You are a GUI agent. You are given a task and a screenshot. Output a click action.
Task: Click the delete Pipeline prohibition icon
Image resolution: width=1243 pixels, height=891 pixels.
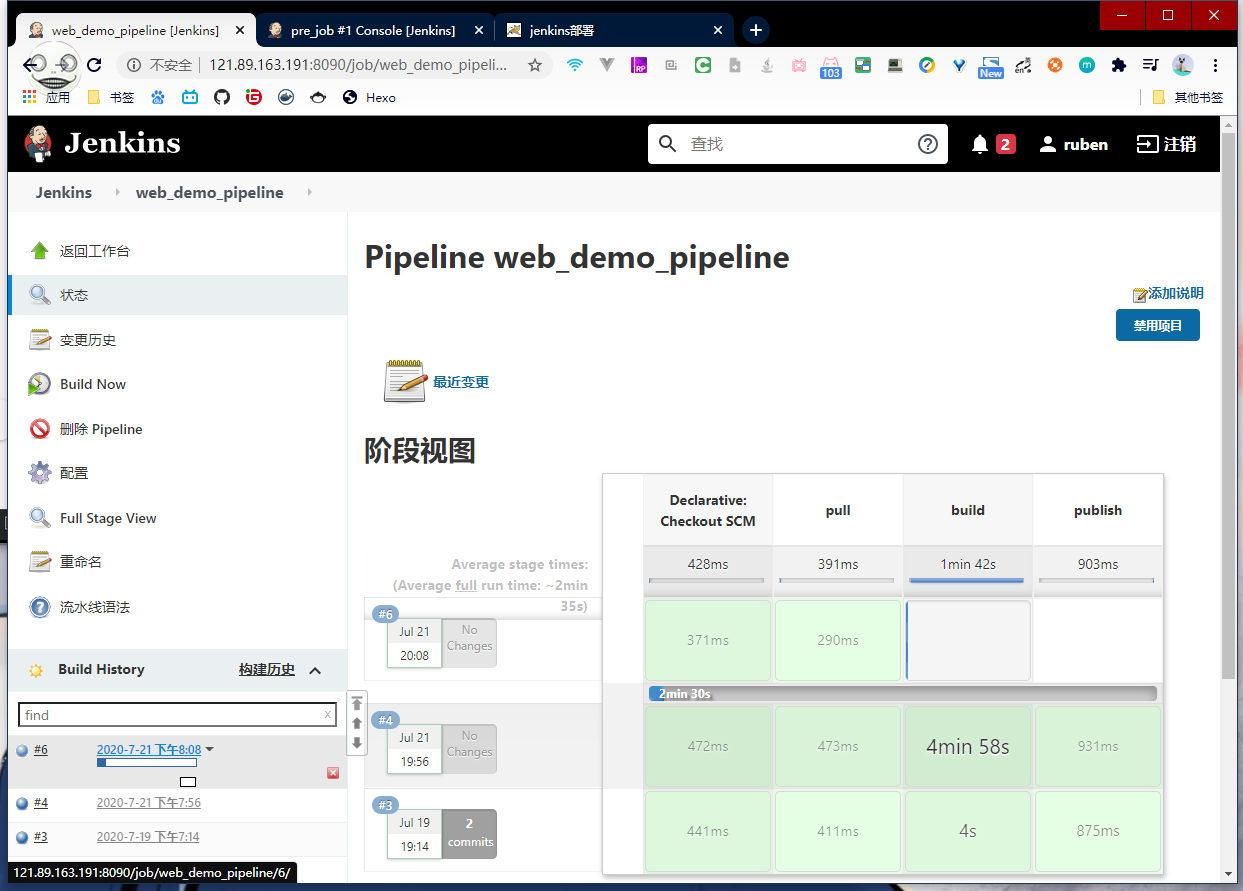(39, 429)
